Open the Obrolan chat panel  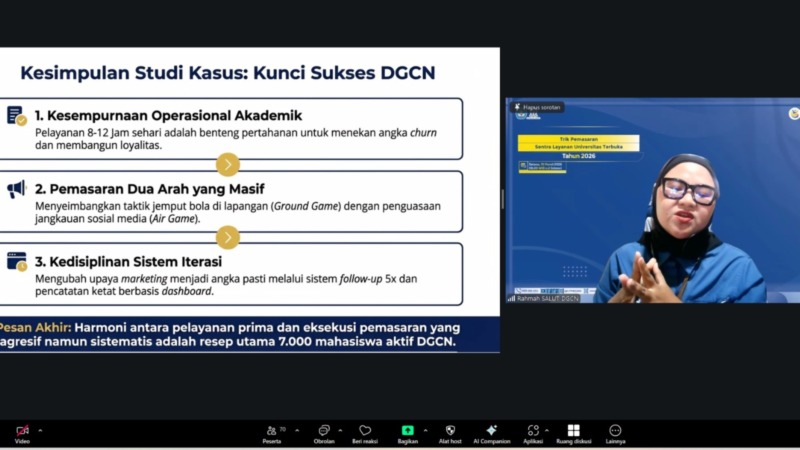pos(324,431)
